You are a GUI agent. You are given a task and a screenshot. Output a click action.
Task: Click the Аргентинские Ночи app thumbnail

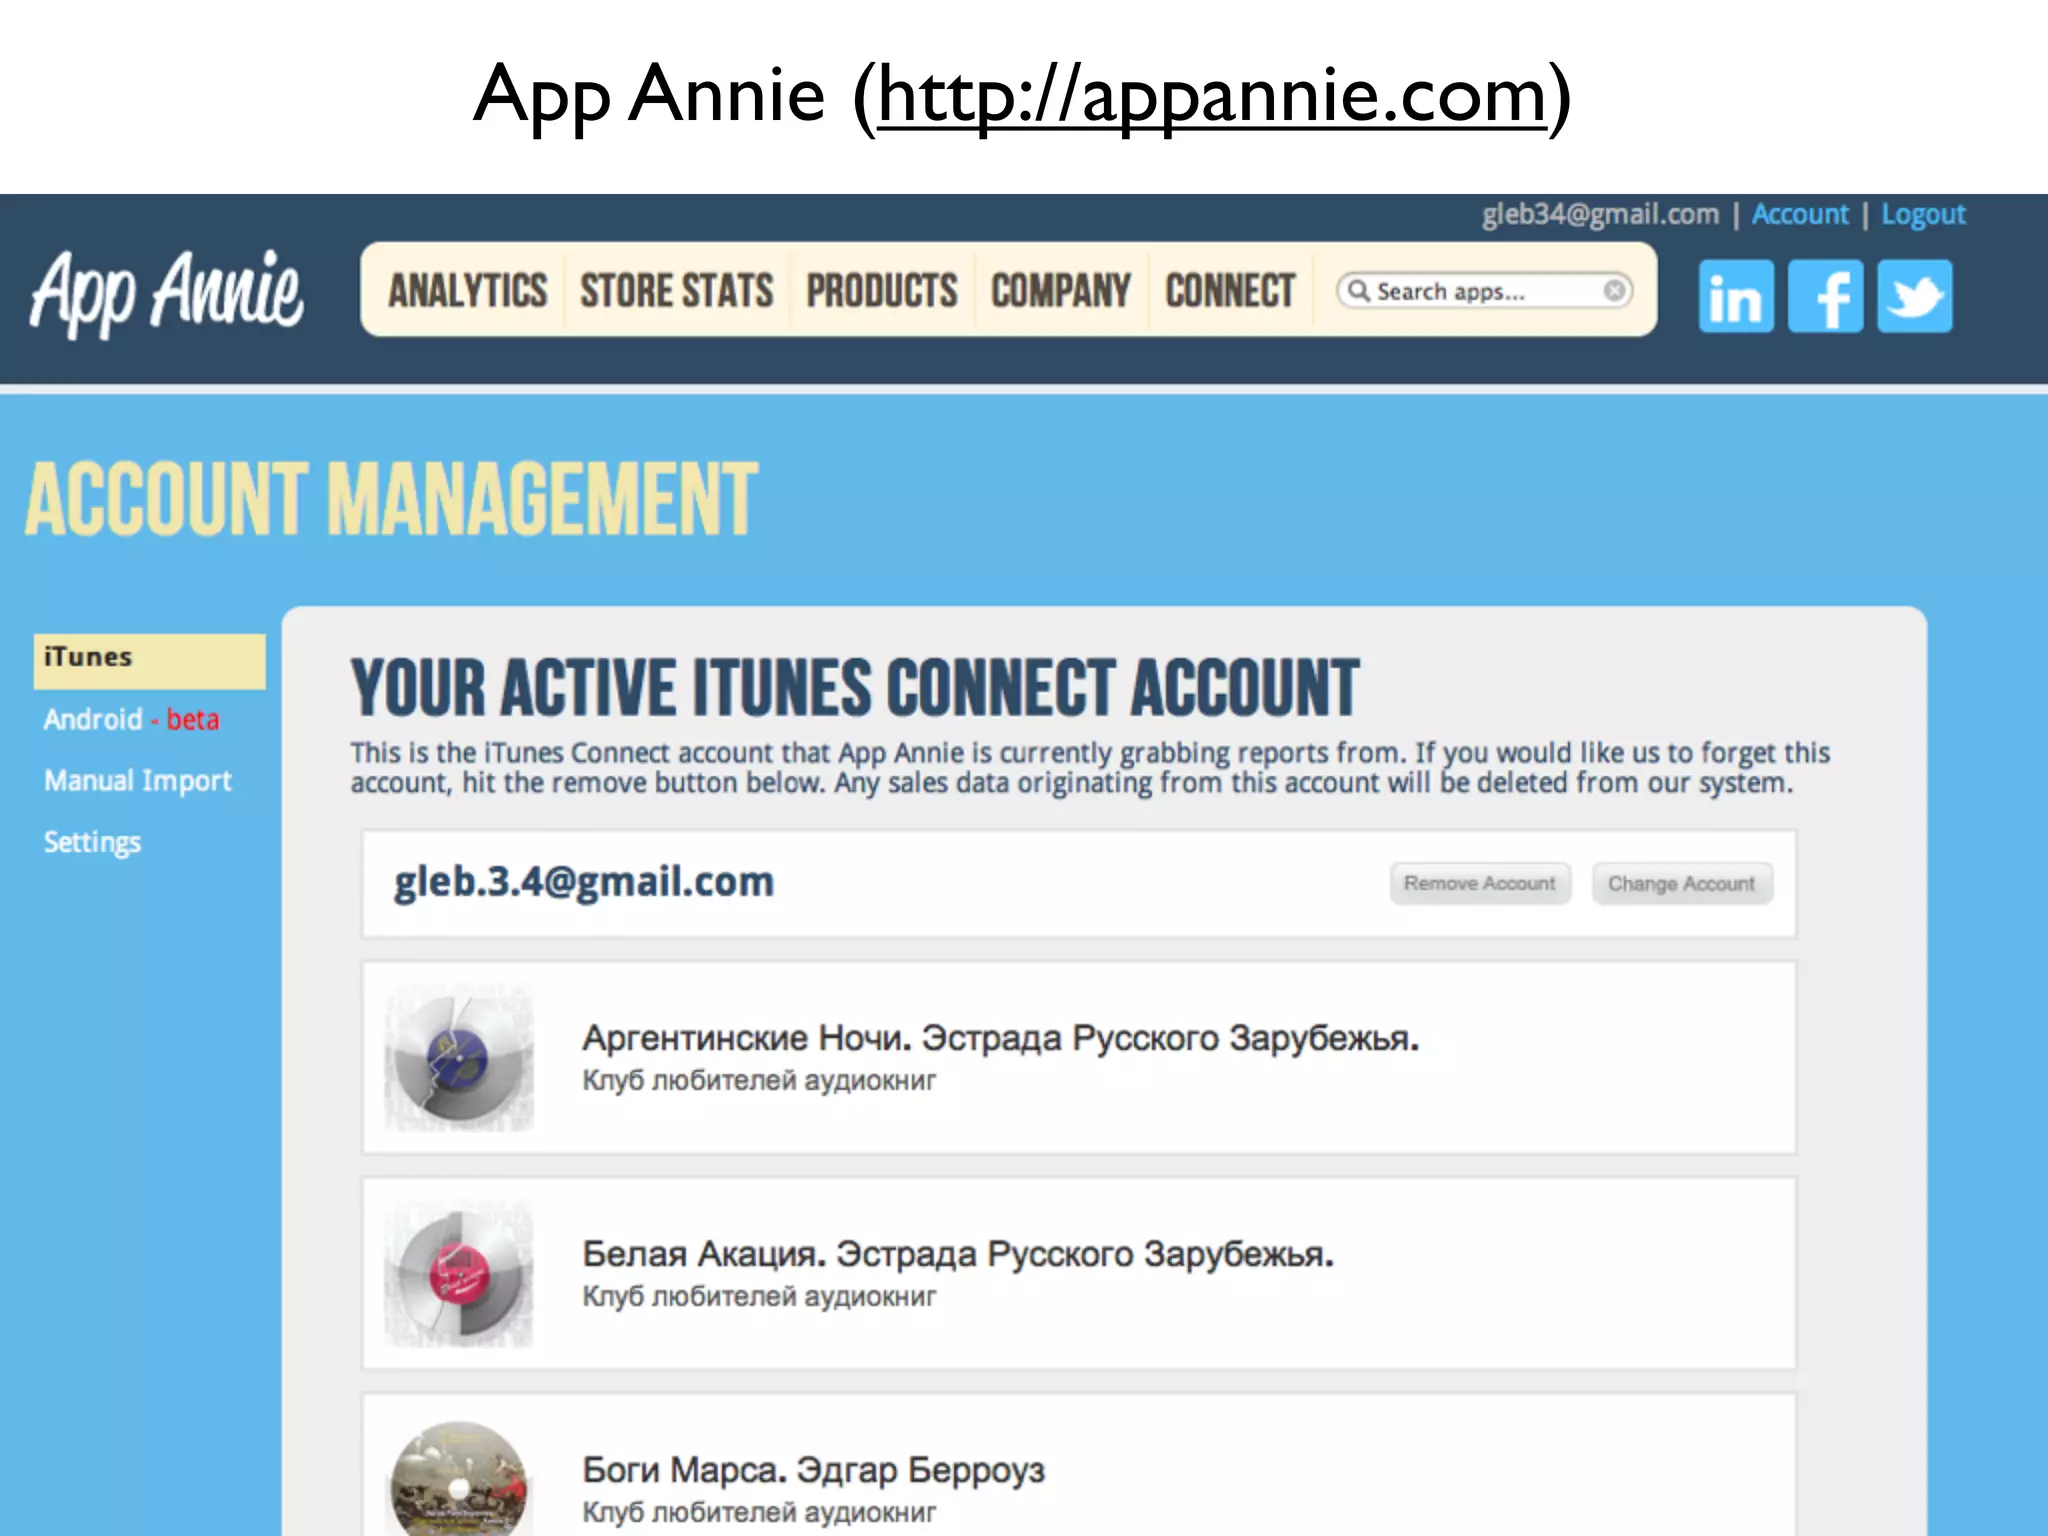tap(459, 1058)
